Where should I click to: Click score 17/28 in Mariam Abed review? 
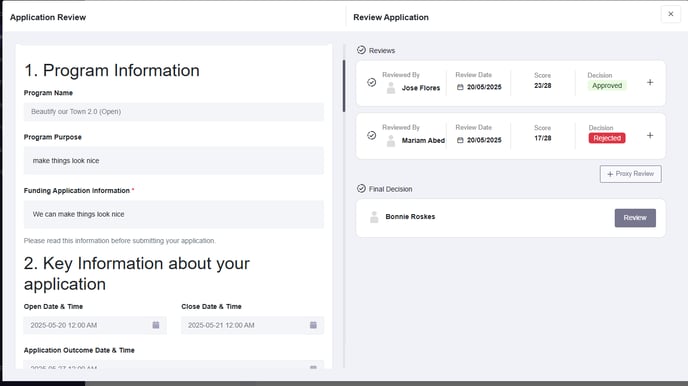542,138
